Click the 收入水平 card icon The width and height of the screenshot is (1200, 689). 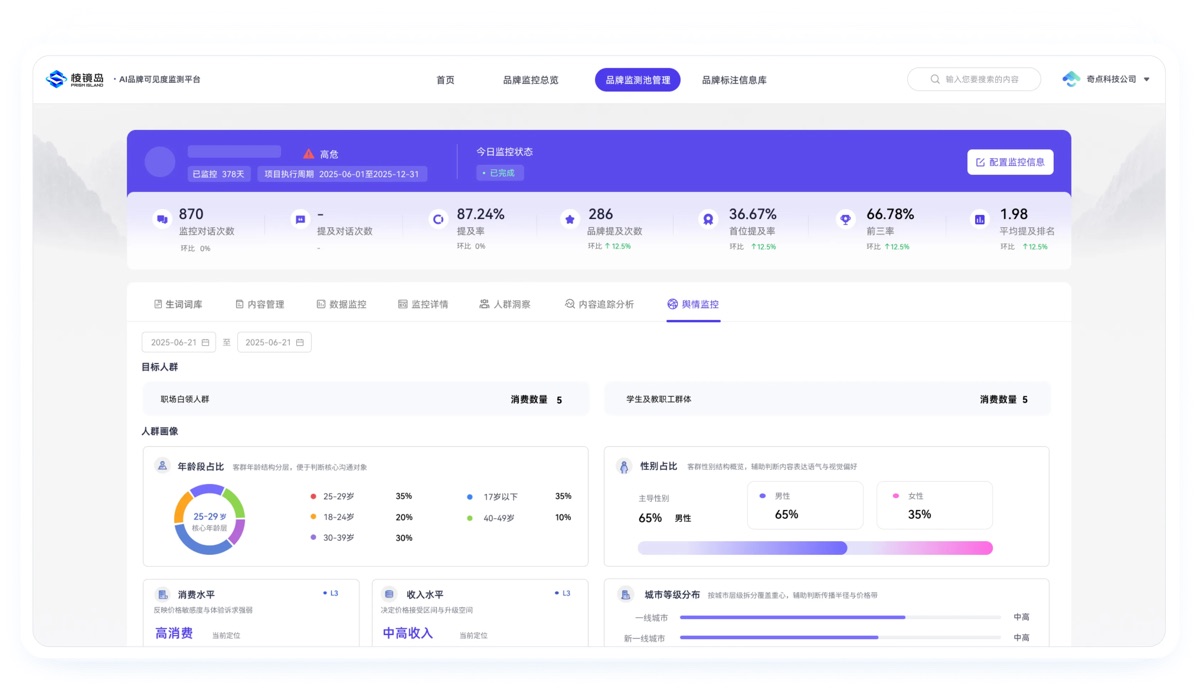click(x=390, y=594)
